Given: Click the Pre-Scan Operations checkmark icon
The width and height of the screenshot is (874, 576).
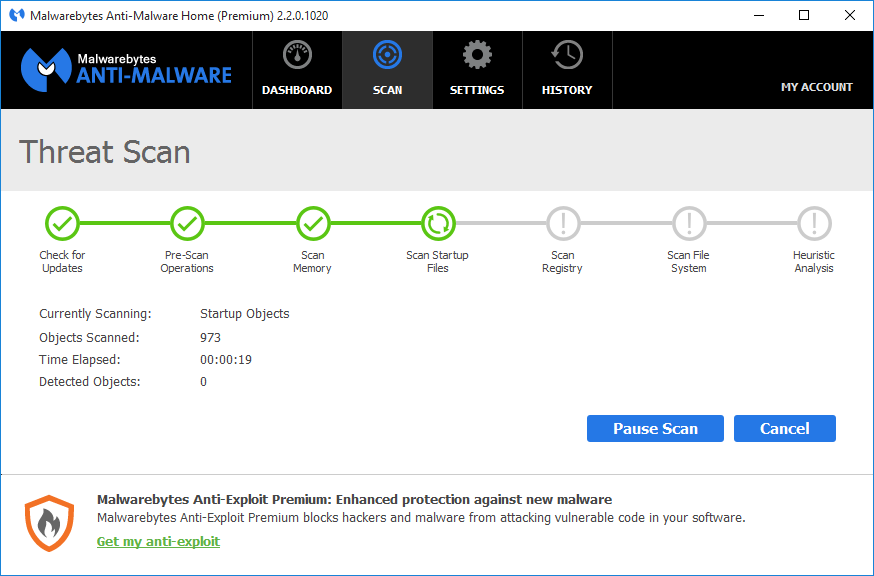Looking at the screenshot, I should click(187, 224).
